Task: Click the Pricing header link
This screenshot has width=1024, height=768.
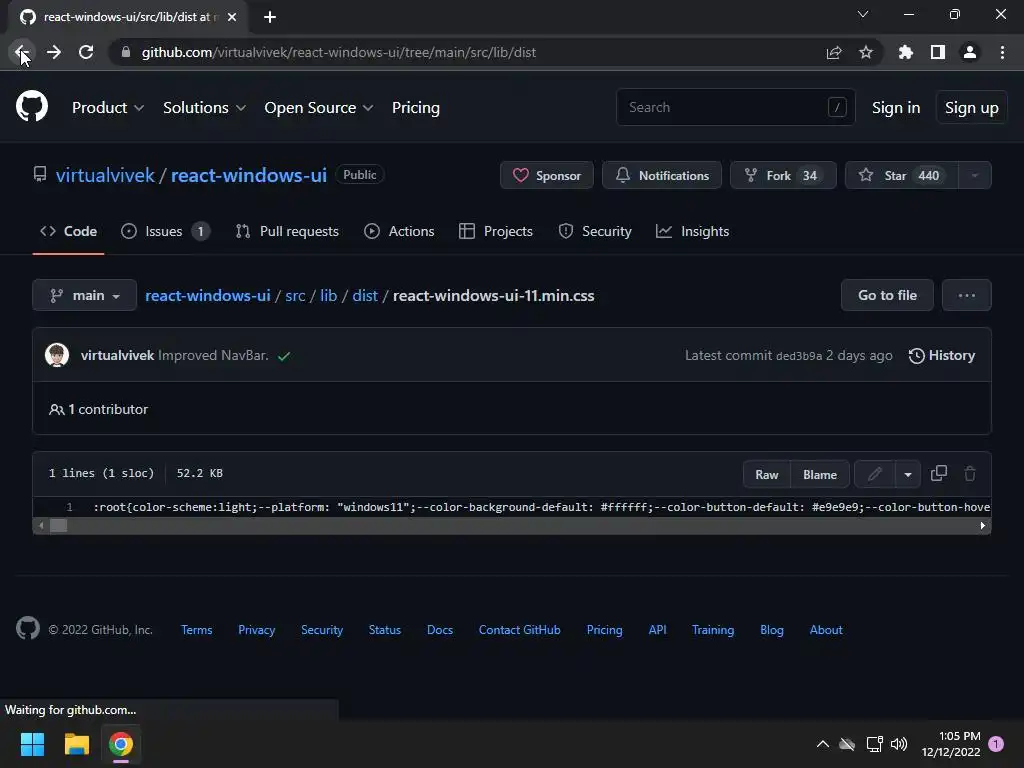Action: 415,108
